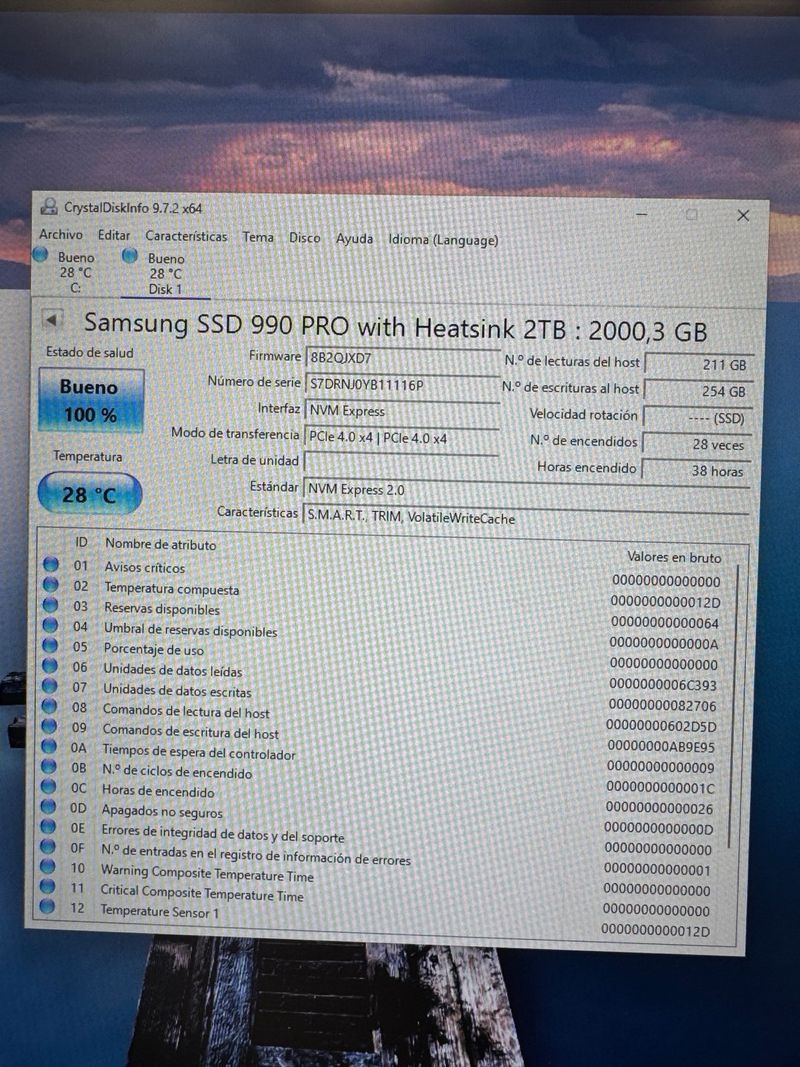Click the Modo de transferencia field
Image resolution: width=800 pixels, height=1067 pixels.
click(401, 438)
